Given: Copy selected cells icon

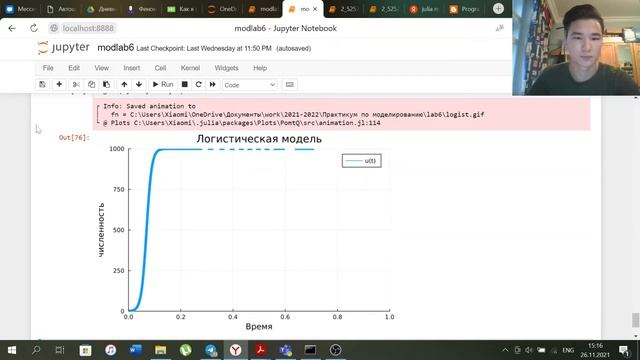Looking at the screenshot, I should click(x=91, y=84).
